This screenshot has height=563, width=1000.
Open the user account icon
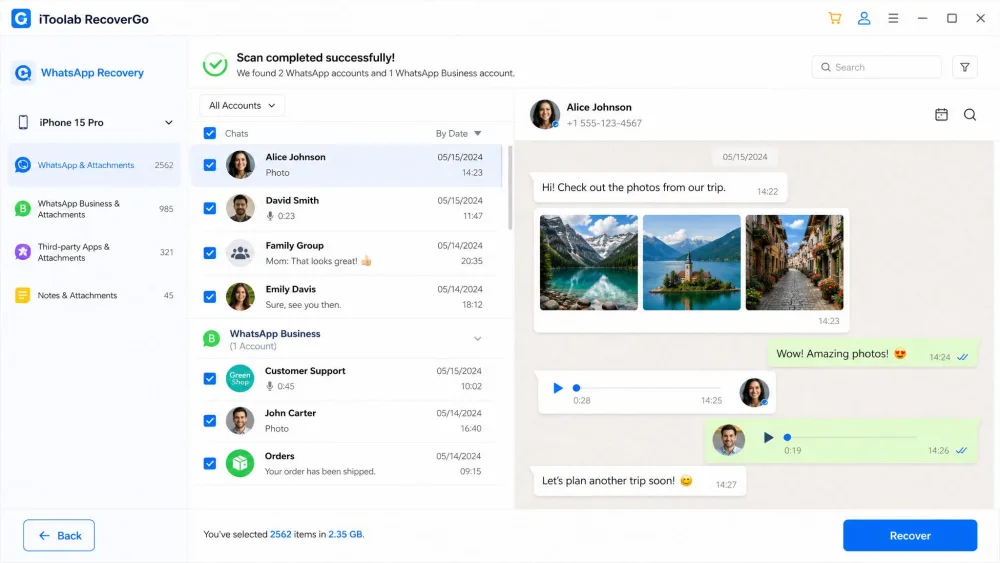[x=864, y=18]
